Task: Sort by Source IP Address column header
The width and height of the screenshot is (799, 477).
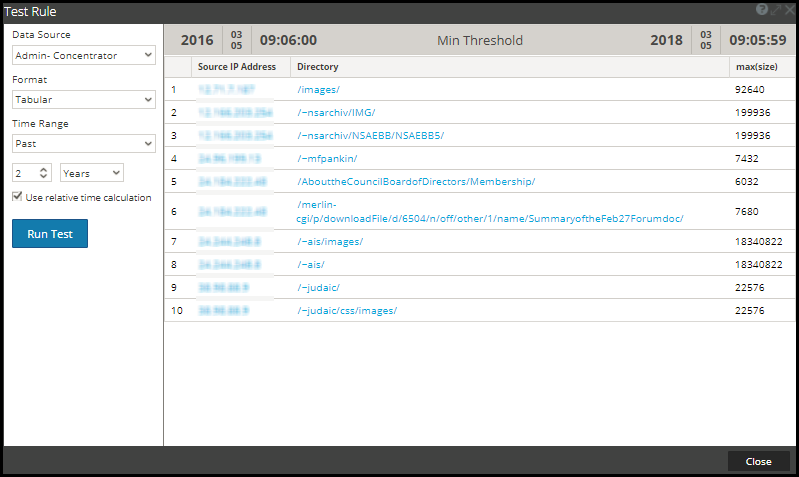Action: click(237, 67)
